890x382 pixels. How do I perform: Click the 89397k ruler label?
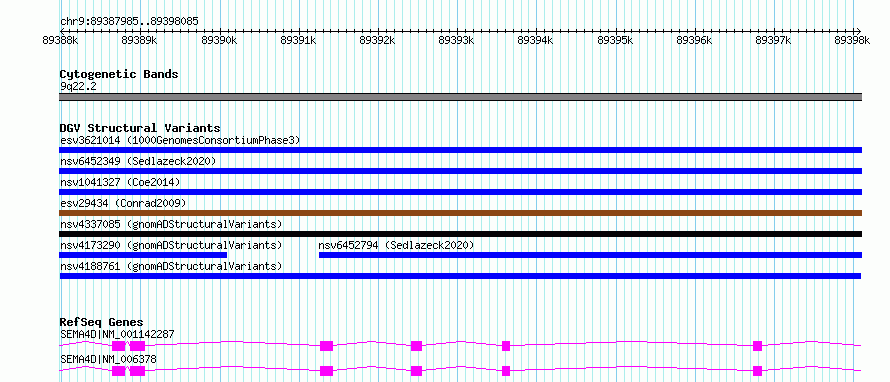pos(774,40)
